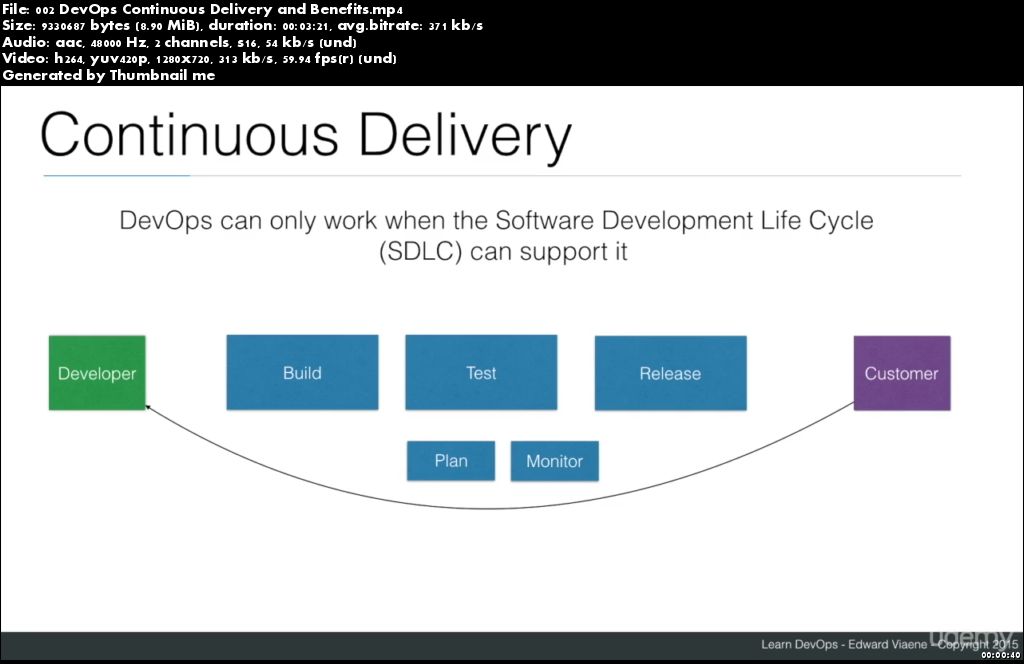Click the file name line in header

[x=202, y=9]
